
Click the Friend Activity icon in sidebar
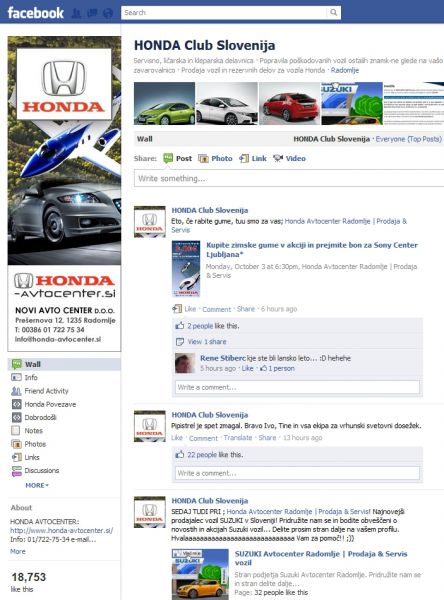(x=16, y=391)
